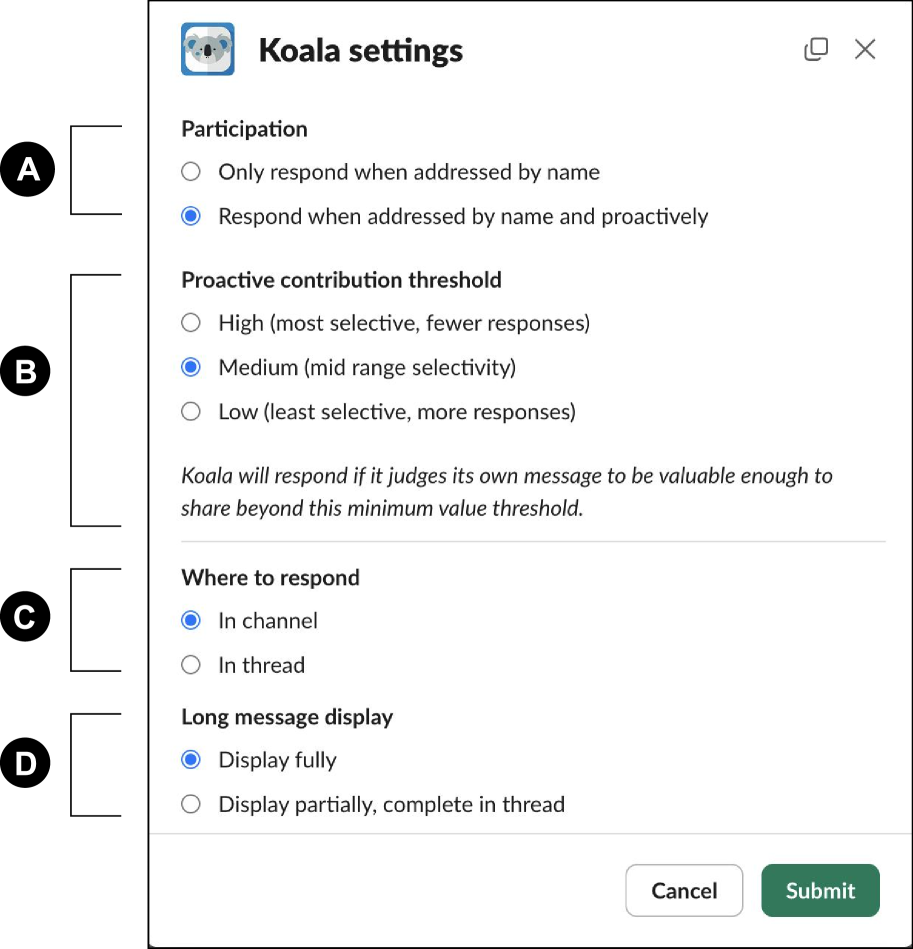This screenshot has width=913, height=949.
Task: Open settings in new window icon
Action: tap(816, 49)
